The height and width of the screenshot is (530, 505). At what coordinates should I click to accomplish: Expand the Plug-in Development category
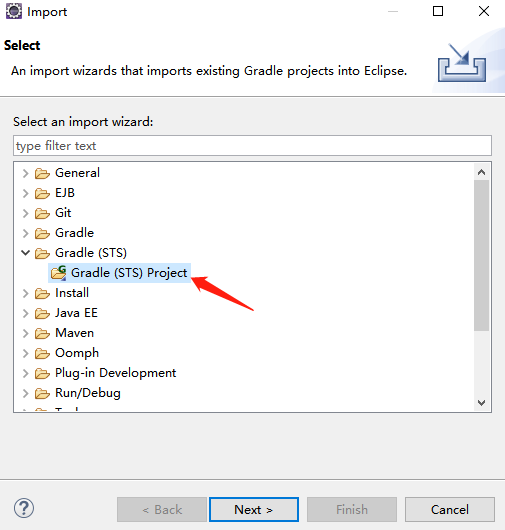pyautogui.click(x=25, y=373)
